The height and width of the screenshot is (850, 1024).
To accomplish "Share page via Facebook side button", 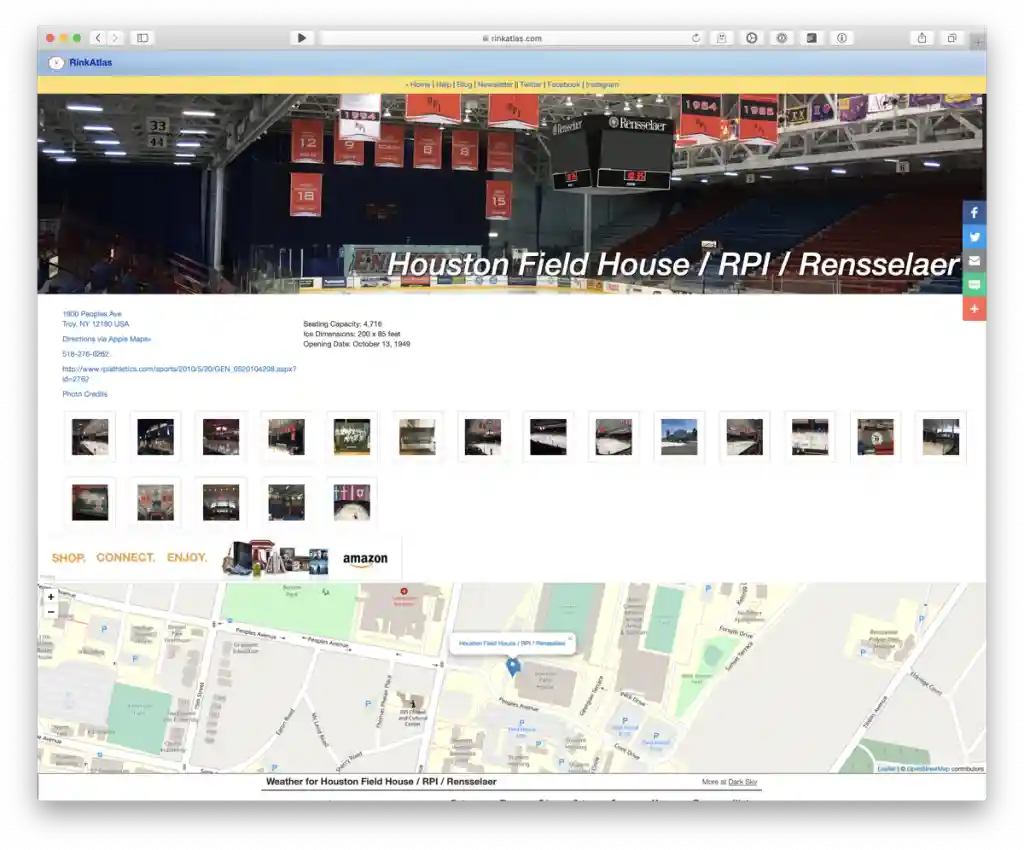I will pyautogui.click(x=974, y=213).
